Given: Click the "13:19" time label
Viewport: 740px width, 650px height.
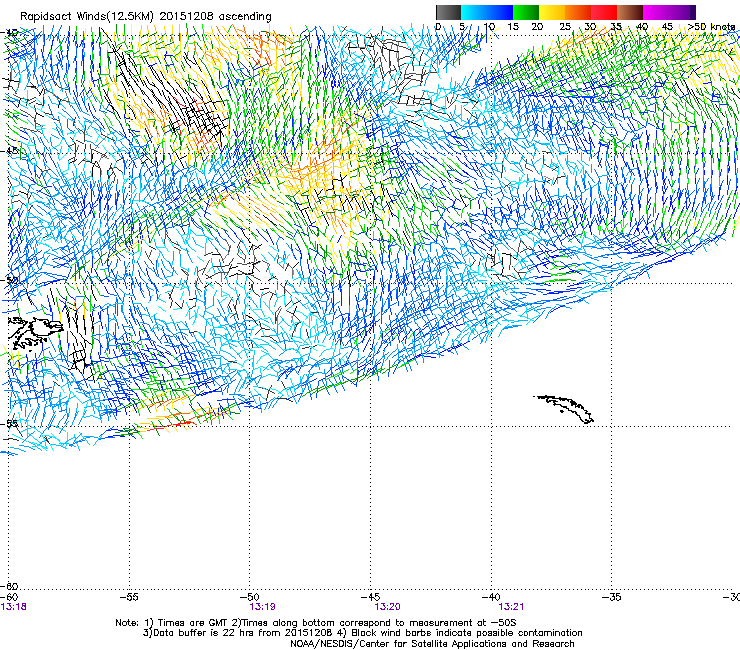Looking at the screenshot, I should click(x=262, y=607).
